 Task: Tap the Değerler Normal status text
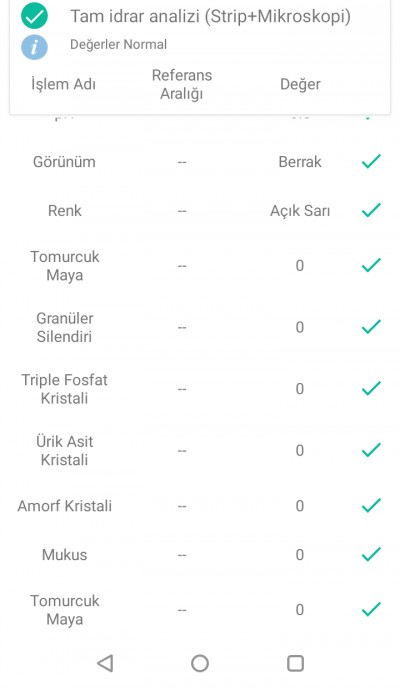(118, 44)
